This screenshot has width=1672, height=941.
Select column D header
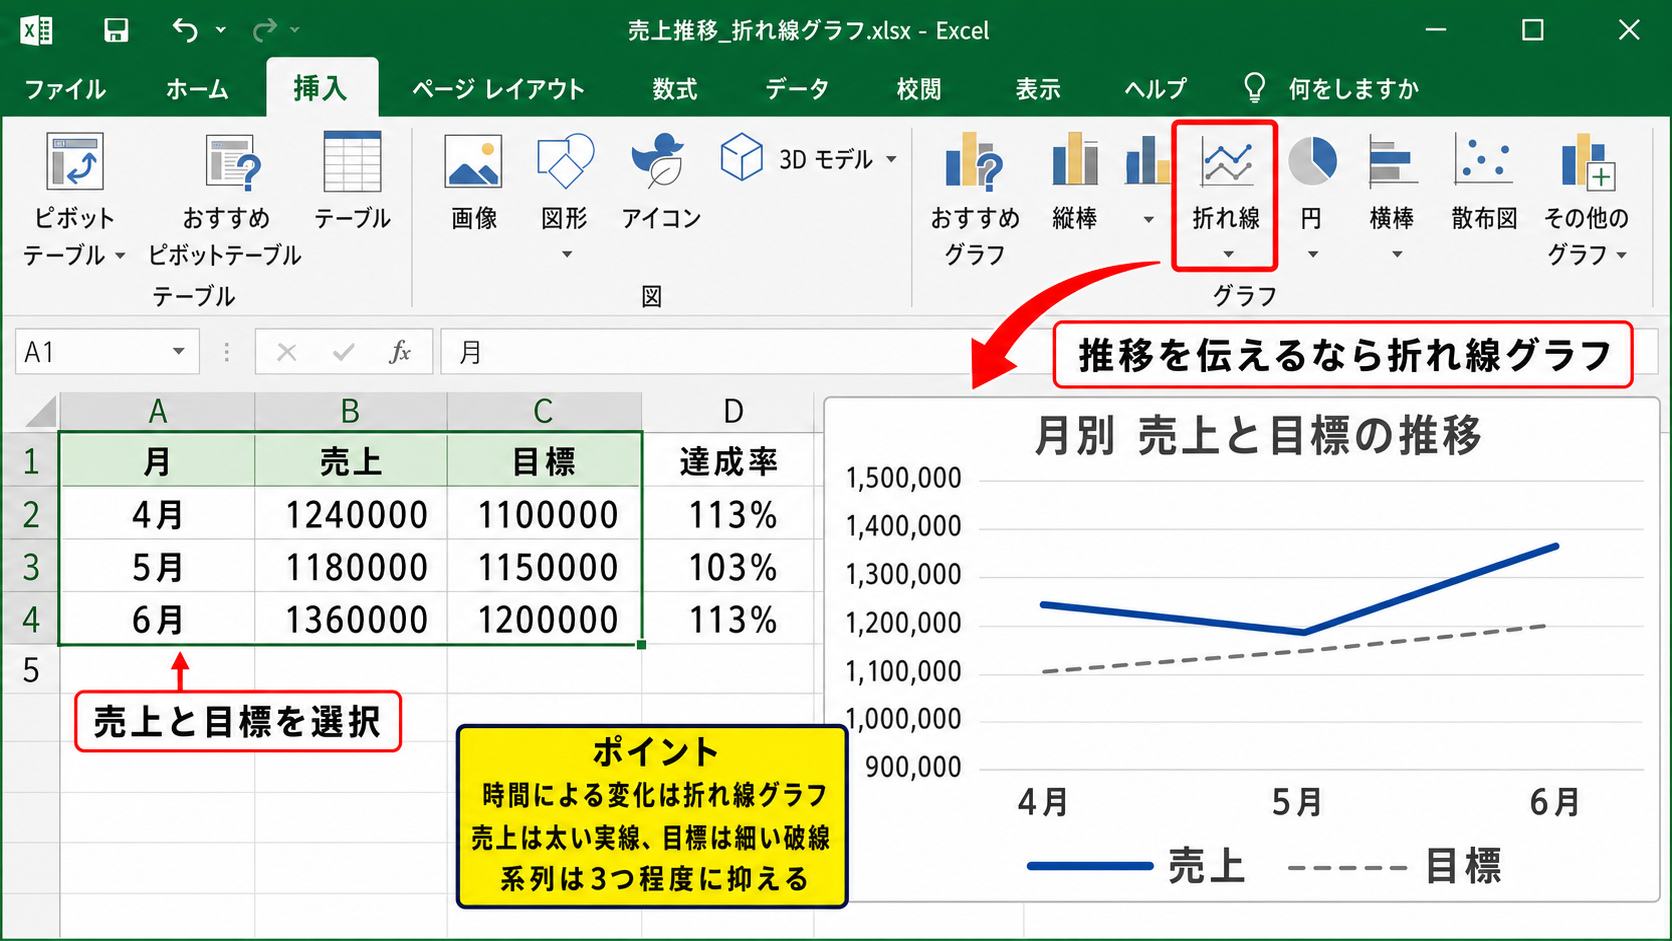(734, 411)
